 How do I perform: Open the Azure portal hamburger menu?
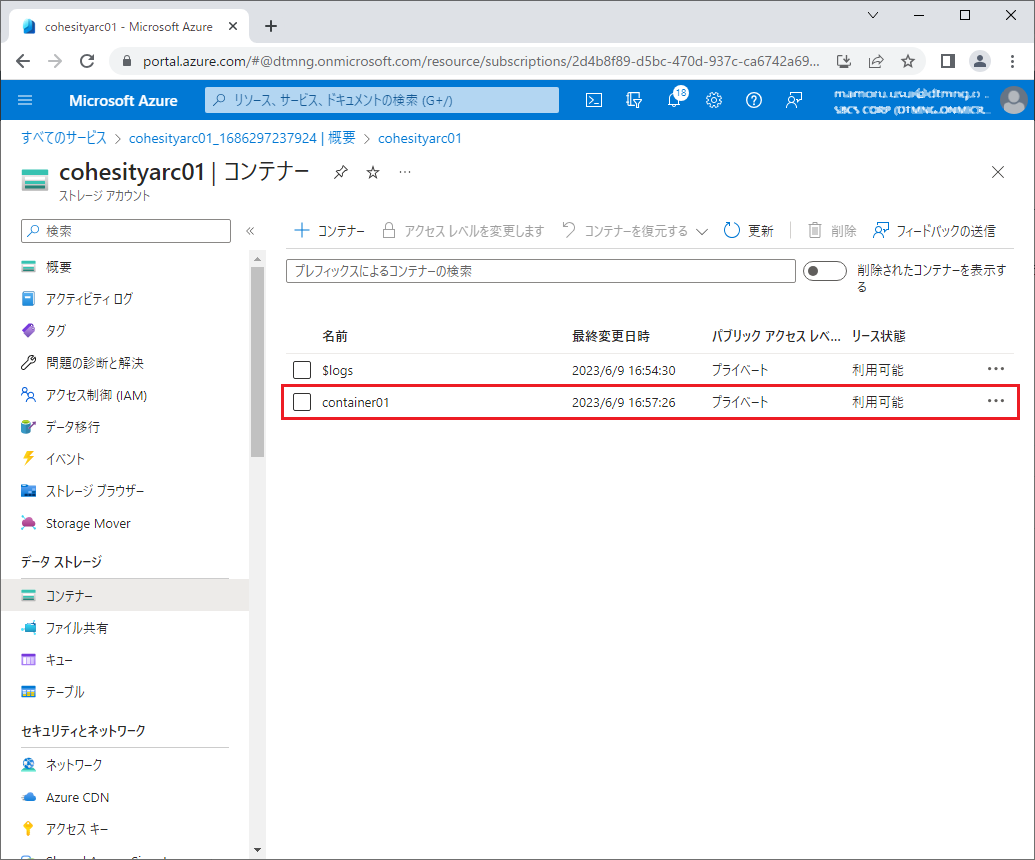coord(25,100)
